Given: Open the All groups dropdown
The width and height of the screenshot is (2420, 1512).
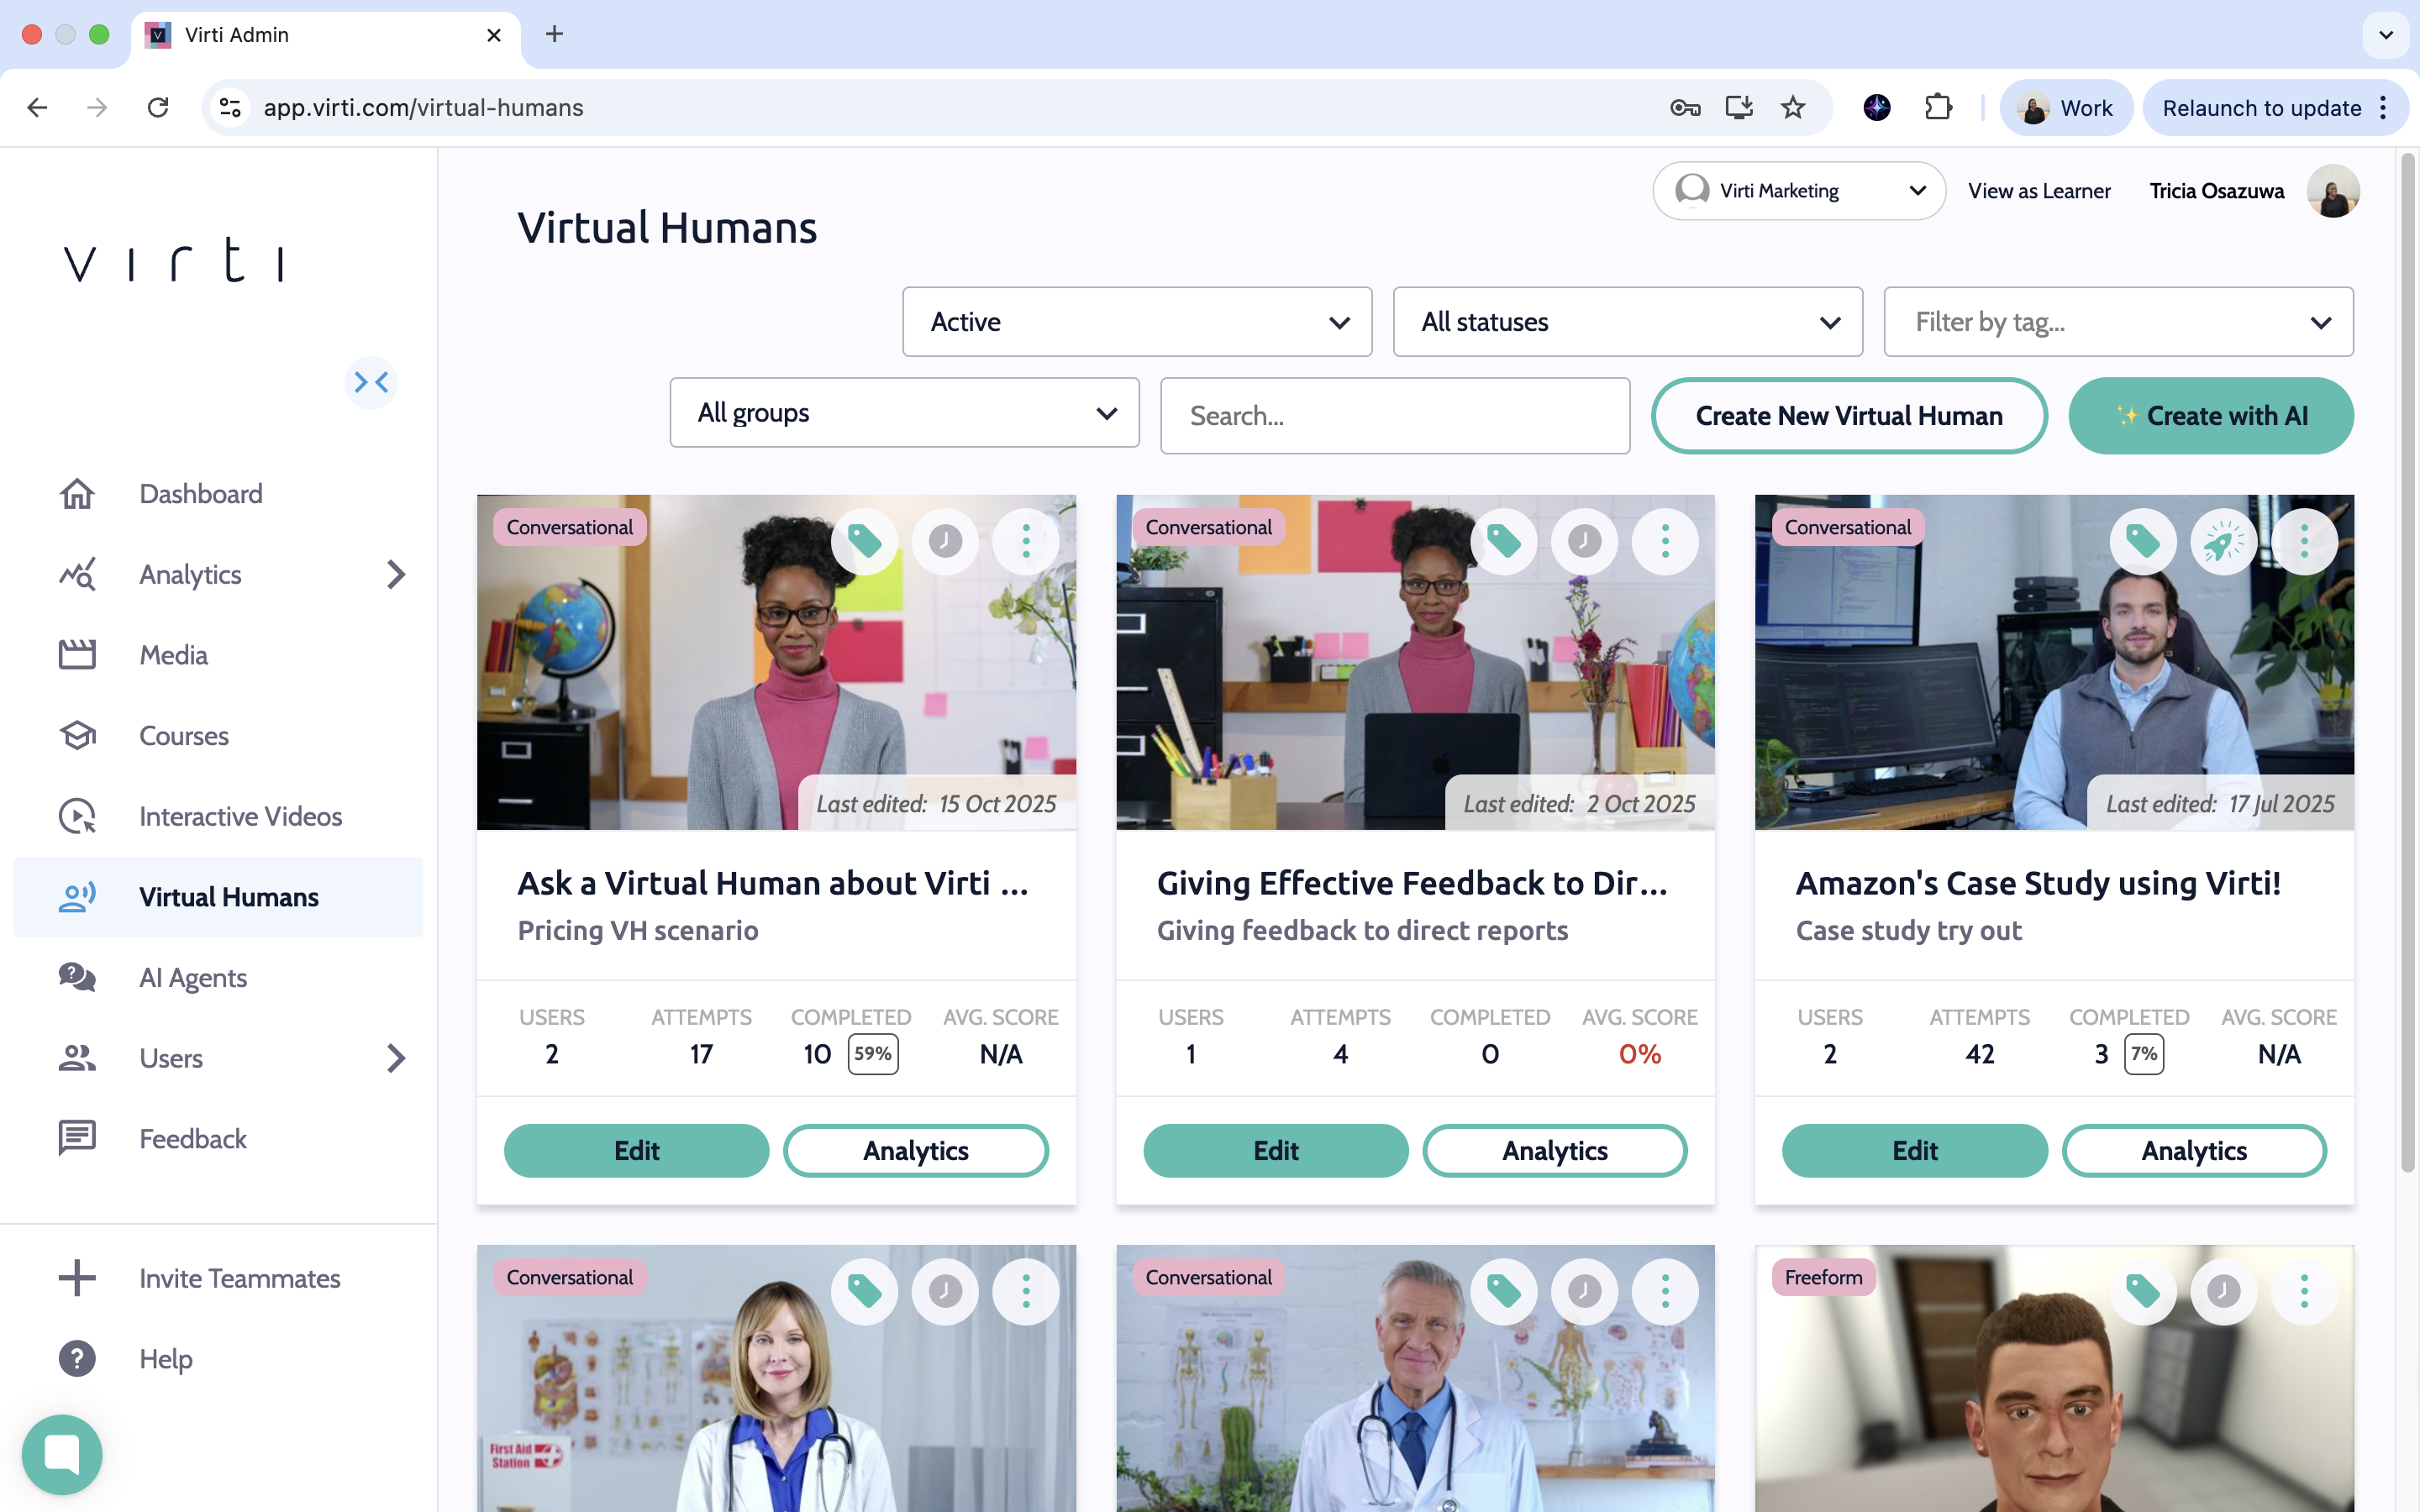Looking at the screenshot, I should pos(904,413).
